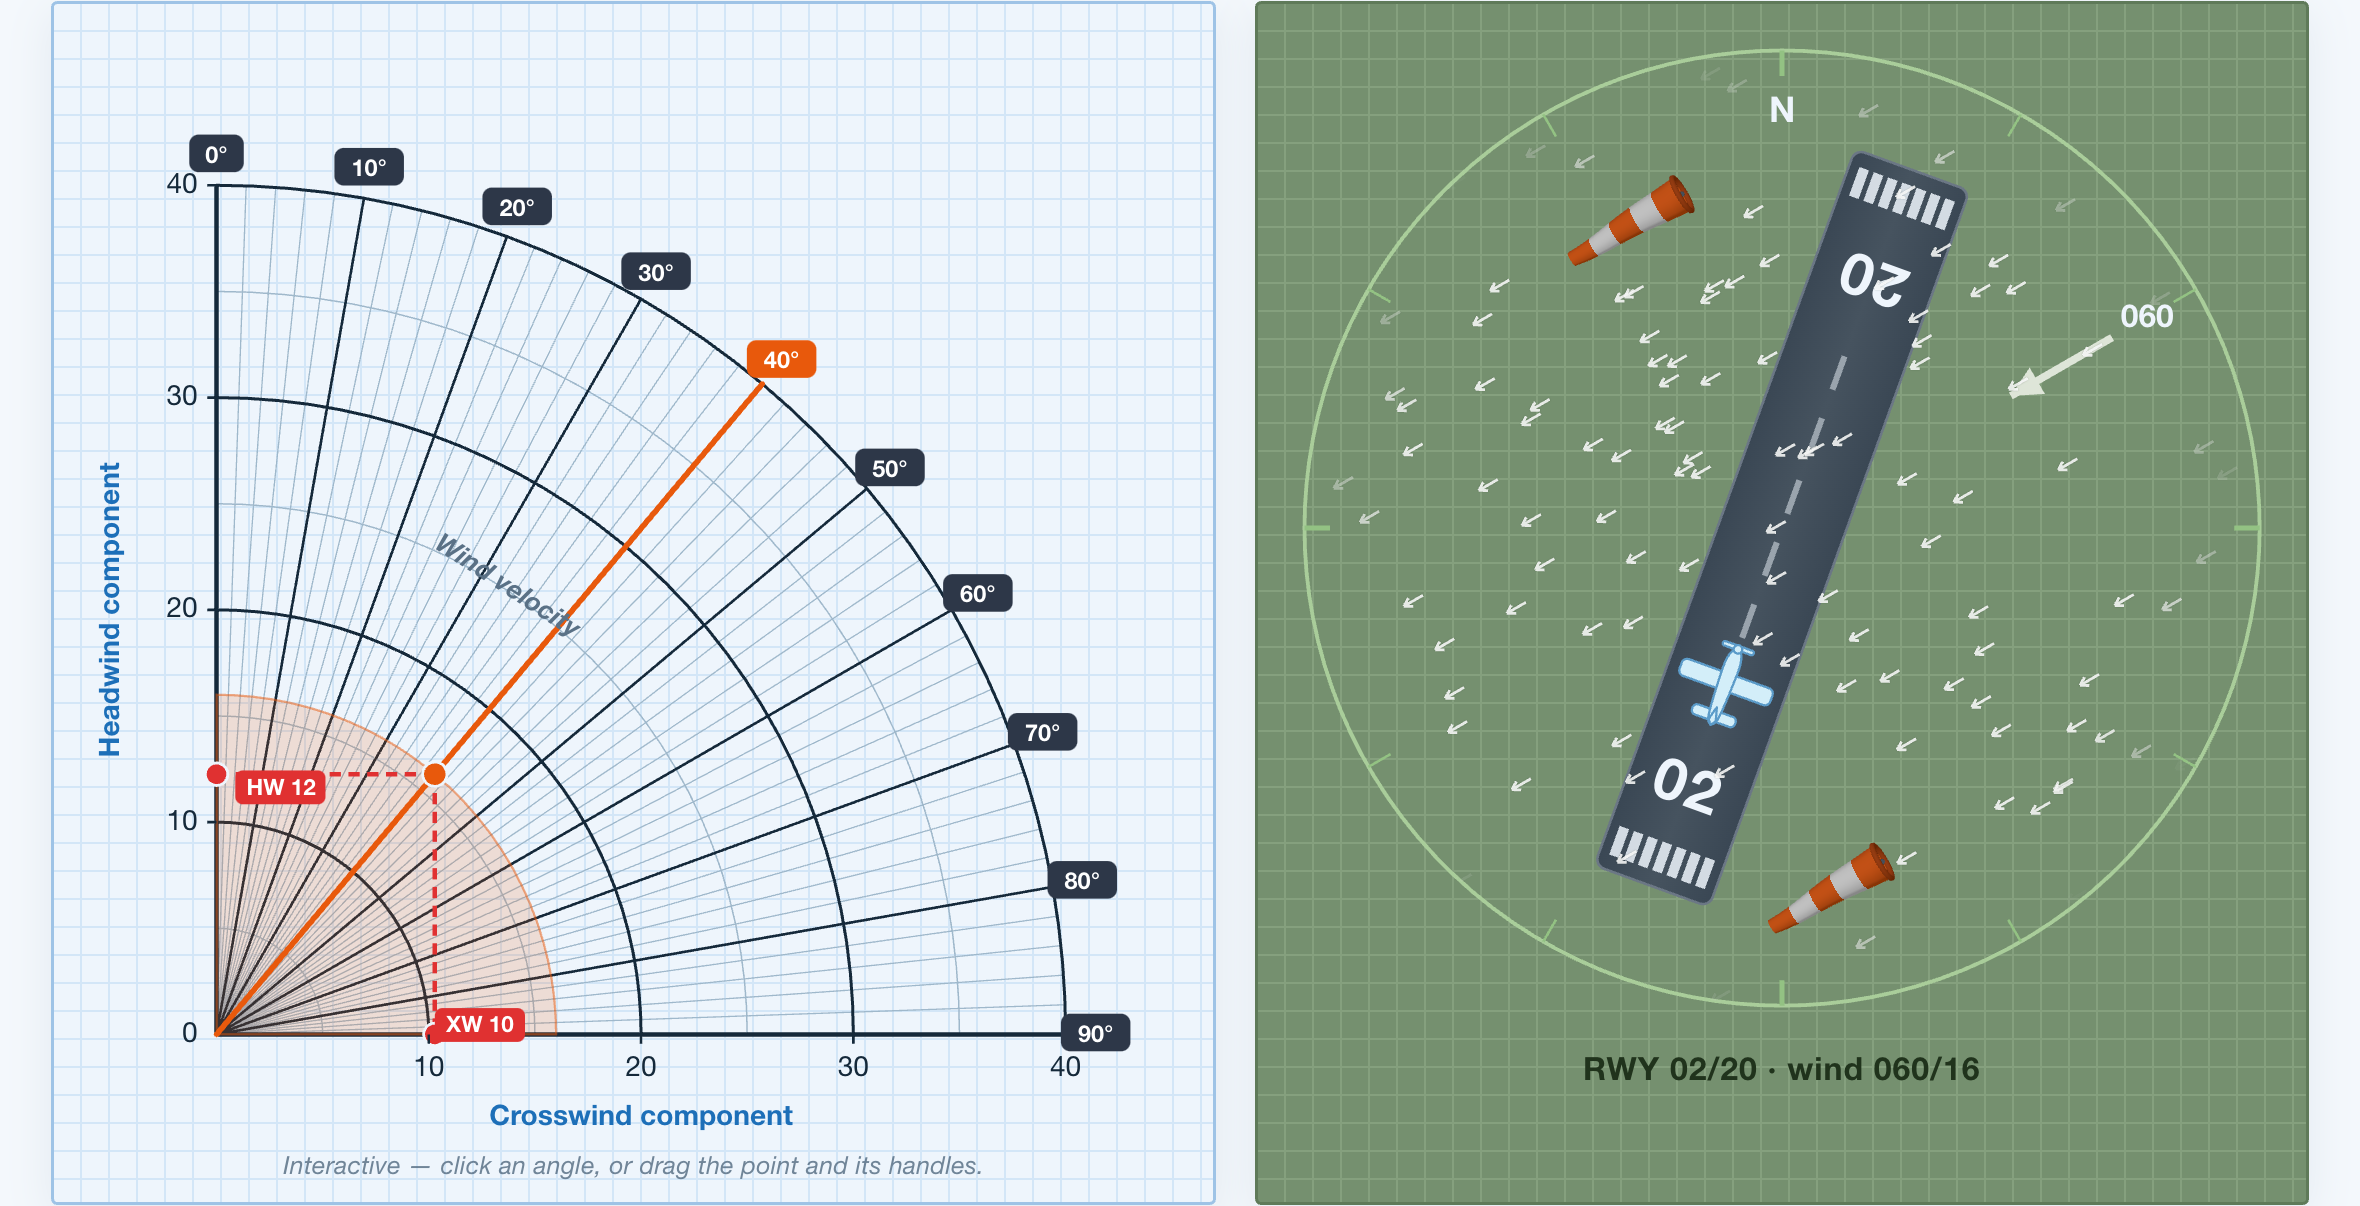The width and height of the screenshot is (2360, 1206).
Task: Click the runway 02 threshold stripes
Action: [1662, 857]
